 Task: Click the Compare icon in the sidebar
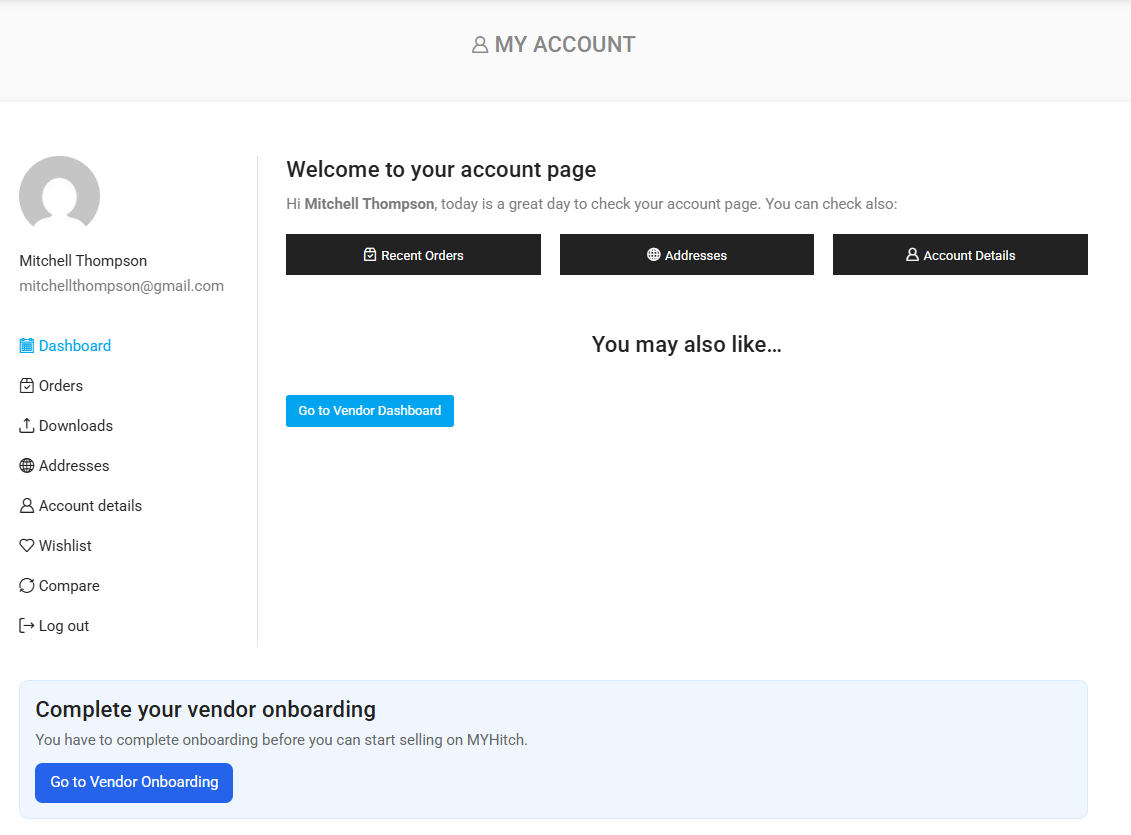[x=26, y=585]
